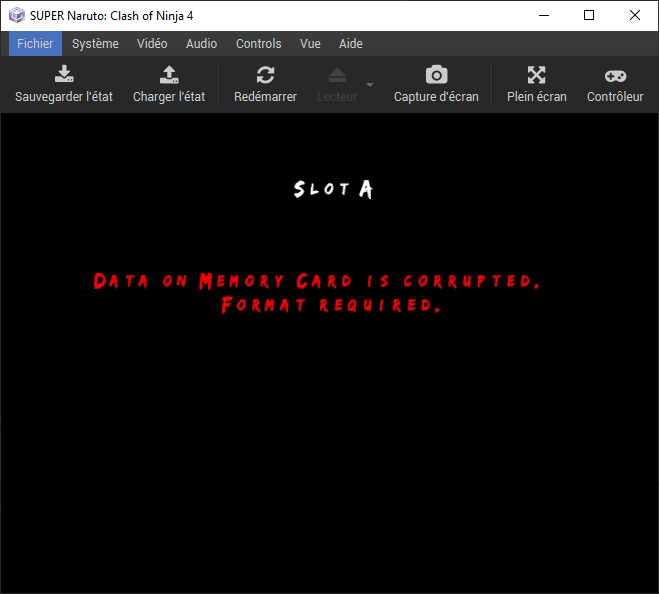659x594 pixels.
Task: Close the SUPER Naruto emulator window
Action: 635,15
